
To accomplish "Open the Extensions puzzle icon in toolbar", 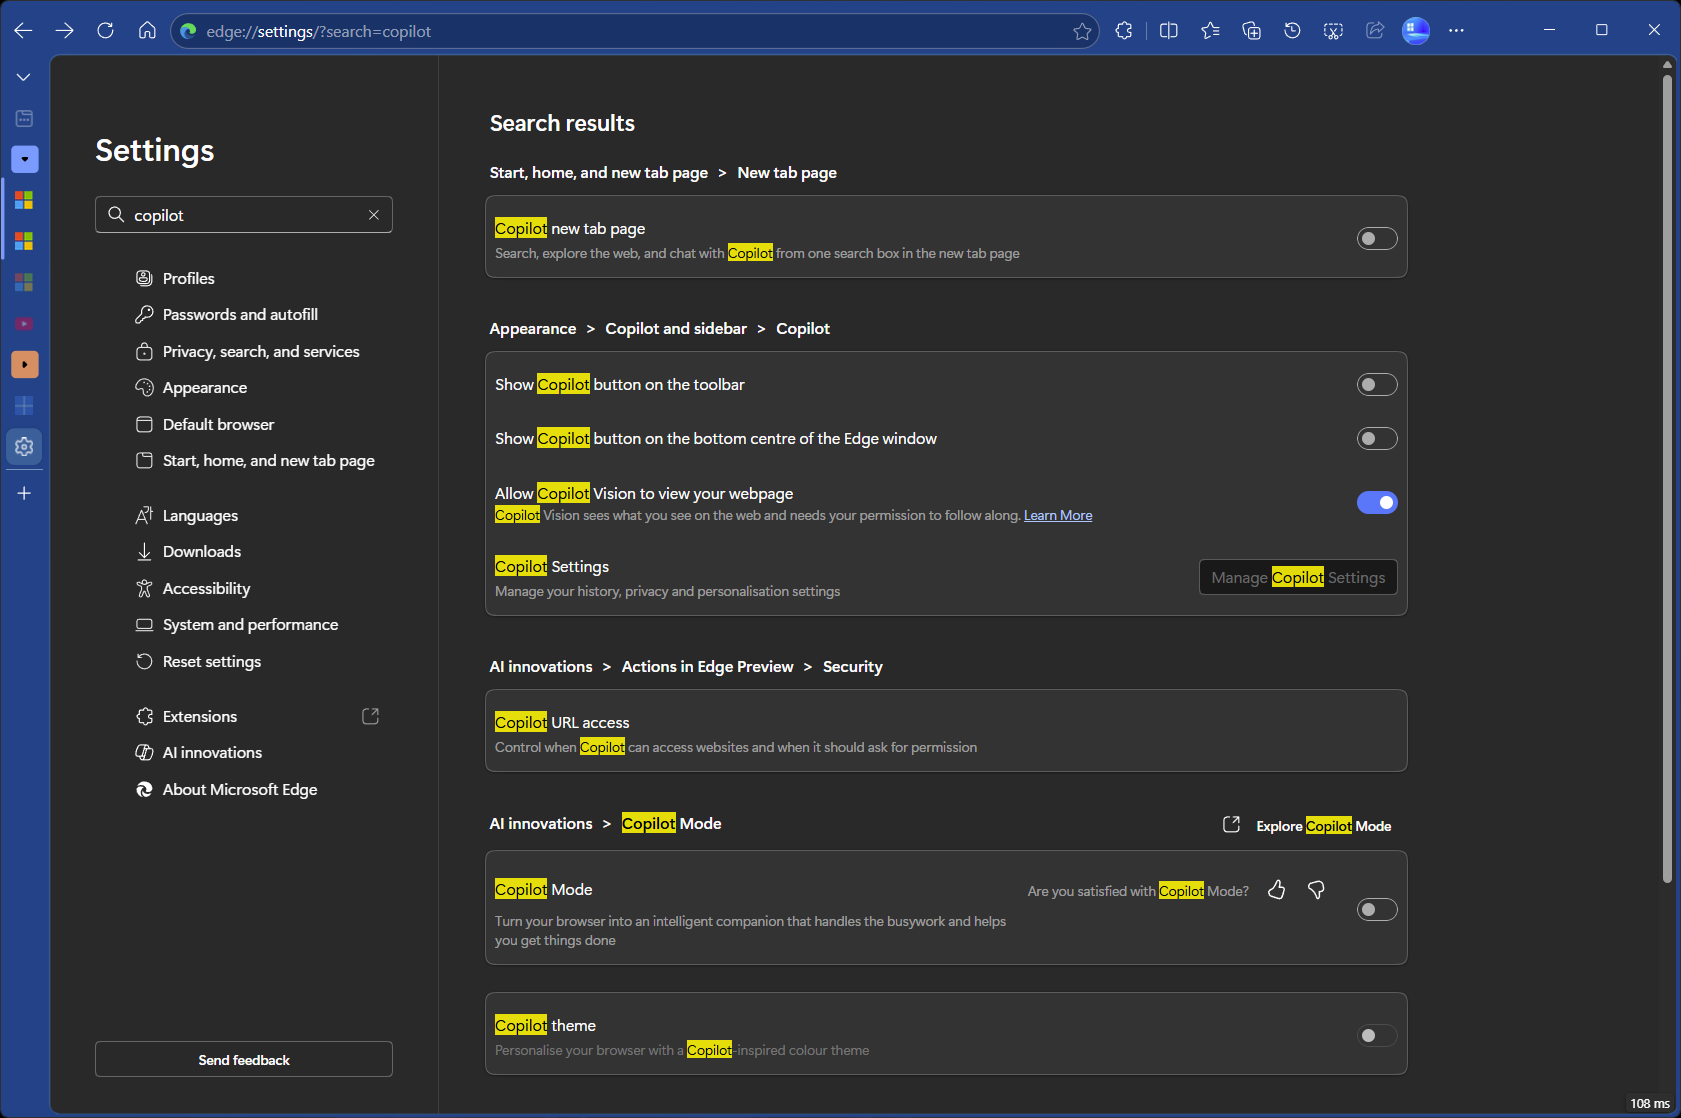I will coord(1124,31).
